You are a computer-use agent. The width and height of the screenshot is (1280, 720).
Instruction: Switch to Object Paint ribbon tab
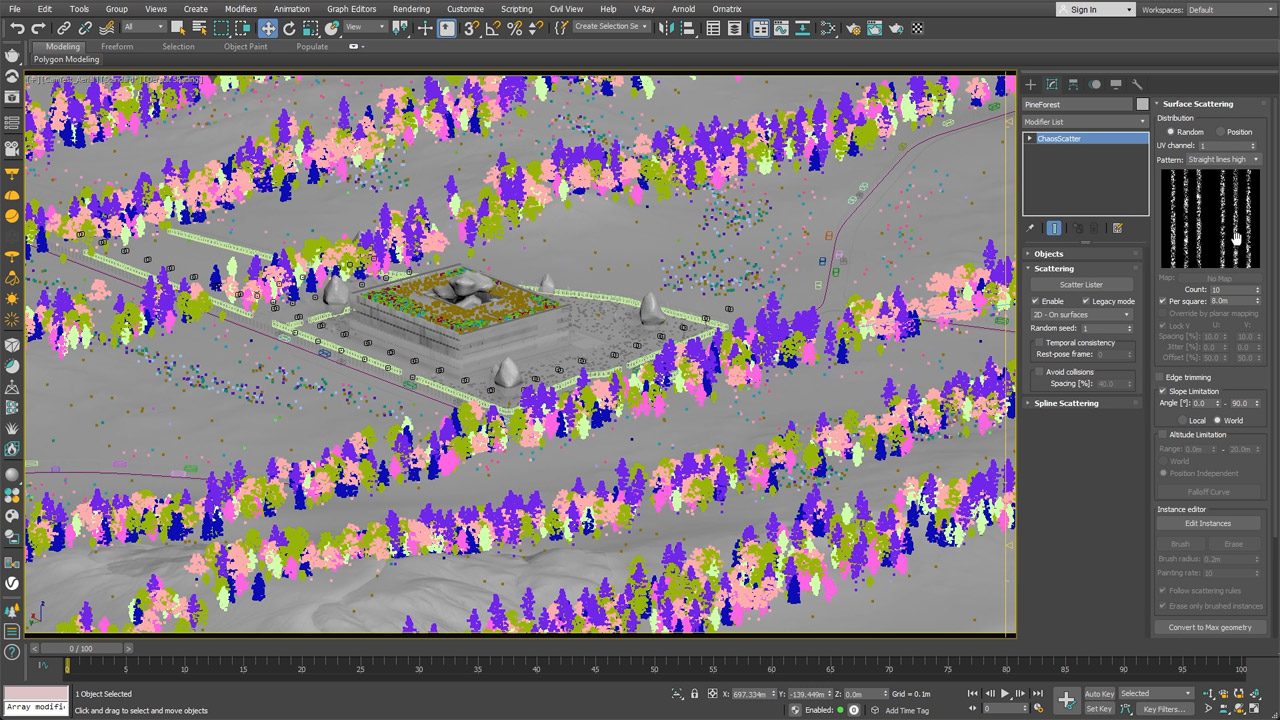245,47
